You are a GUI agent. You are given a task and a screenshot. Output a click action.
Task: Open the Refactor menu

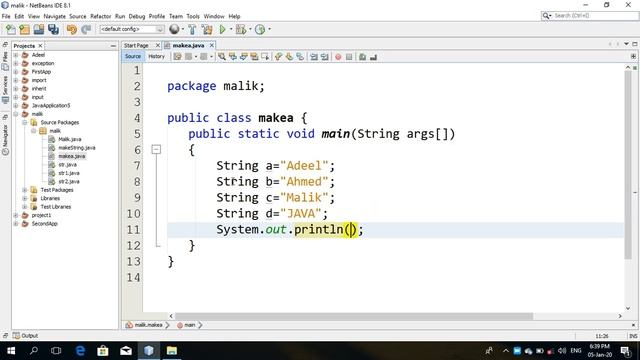click(100, 16)
